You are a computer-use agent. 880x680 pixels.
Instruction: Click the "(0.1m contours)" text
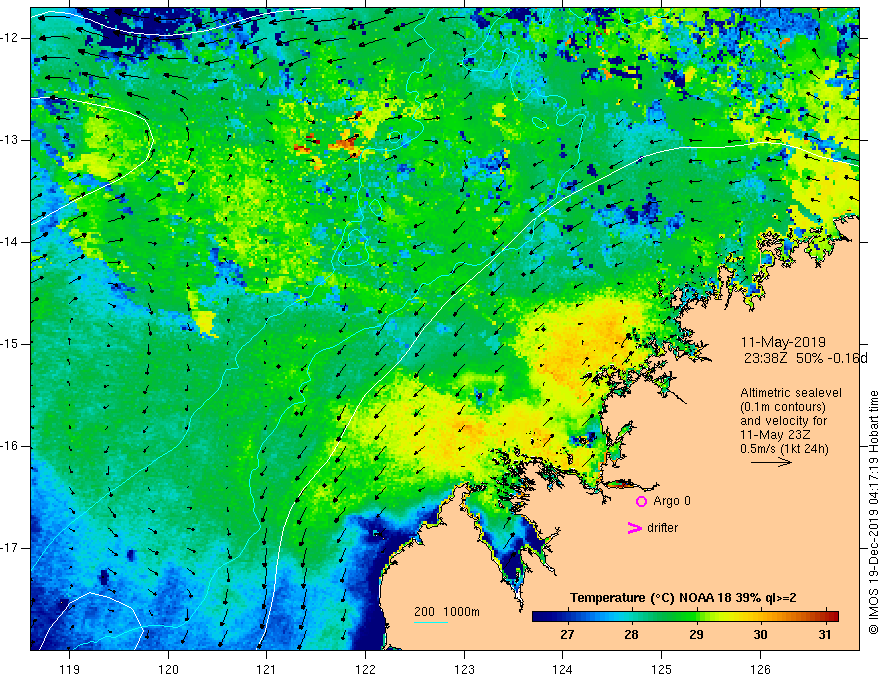[783, 407]
